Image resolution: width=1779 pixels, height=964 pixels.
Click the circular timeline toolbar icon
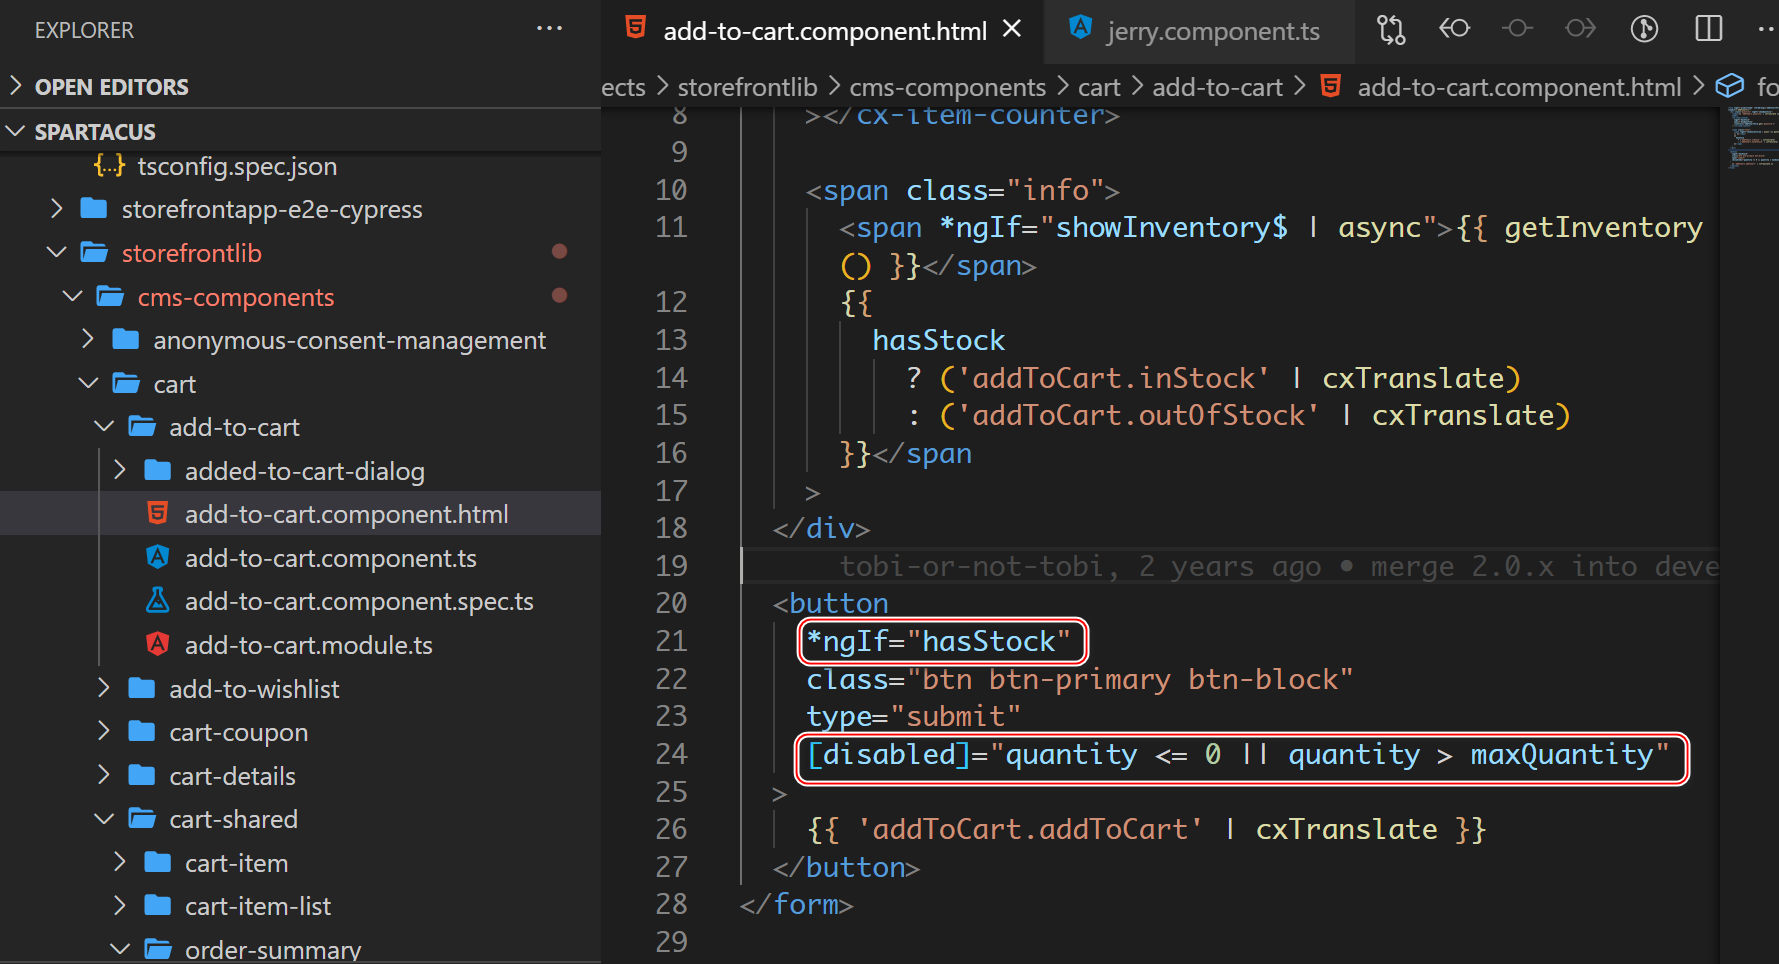click(x=1644, y=29)
